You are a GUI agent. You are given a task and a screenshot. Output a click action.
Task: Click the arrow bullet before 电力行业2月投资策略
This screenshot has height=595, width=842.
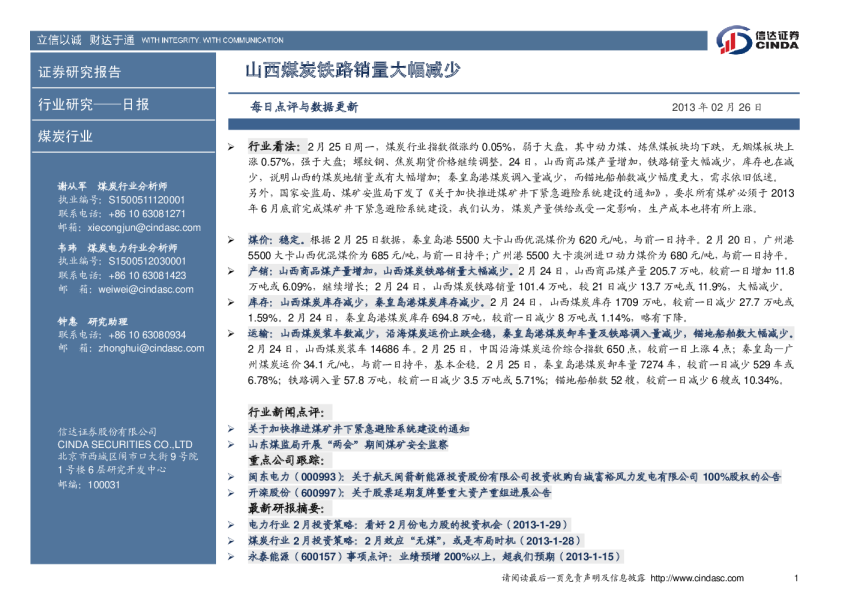point(231,523)
